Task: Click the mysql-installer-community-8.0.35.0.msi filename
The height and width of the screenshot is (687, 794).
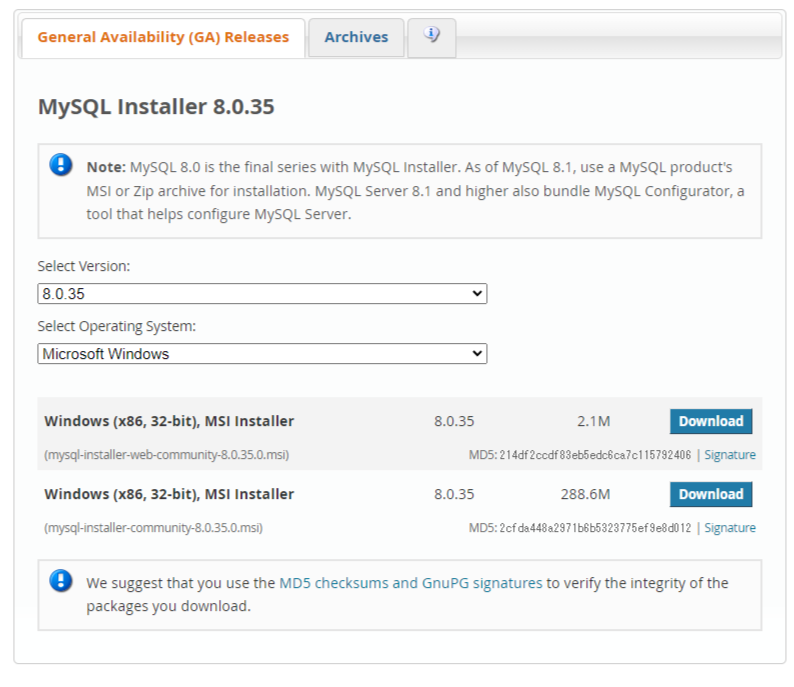Action: click(154, 528)
